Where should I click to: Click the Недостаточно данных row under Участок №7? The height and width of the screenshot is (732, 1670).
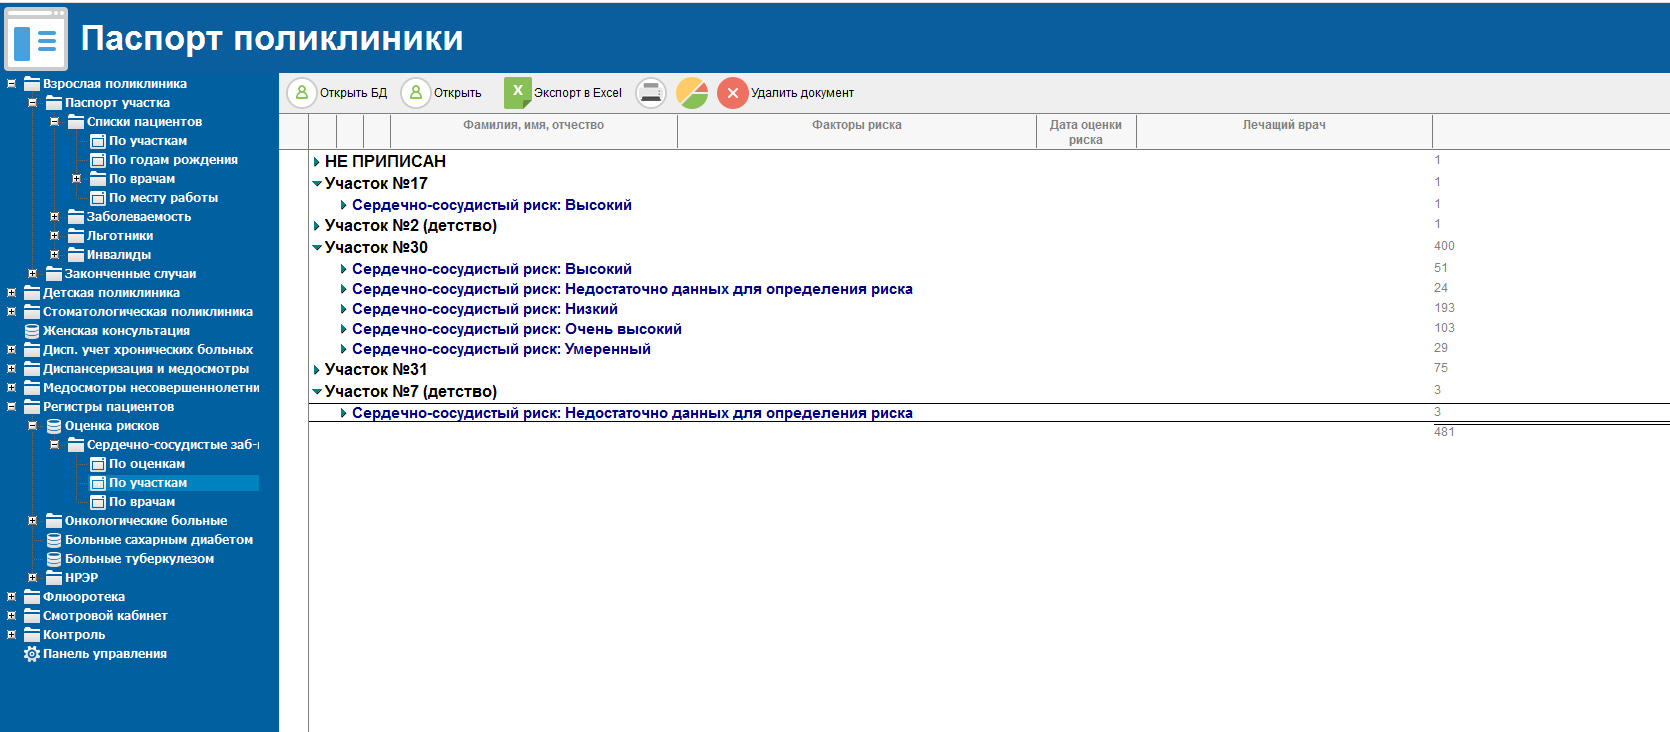[x=632, y=413]
